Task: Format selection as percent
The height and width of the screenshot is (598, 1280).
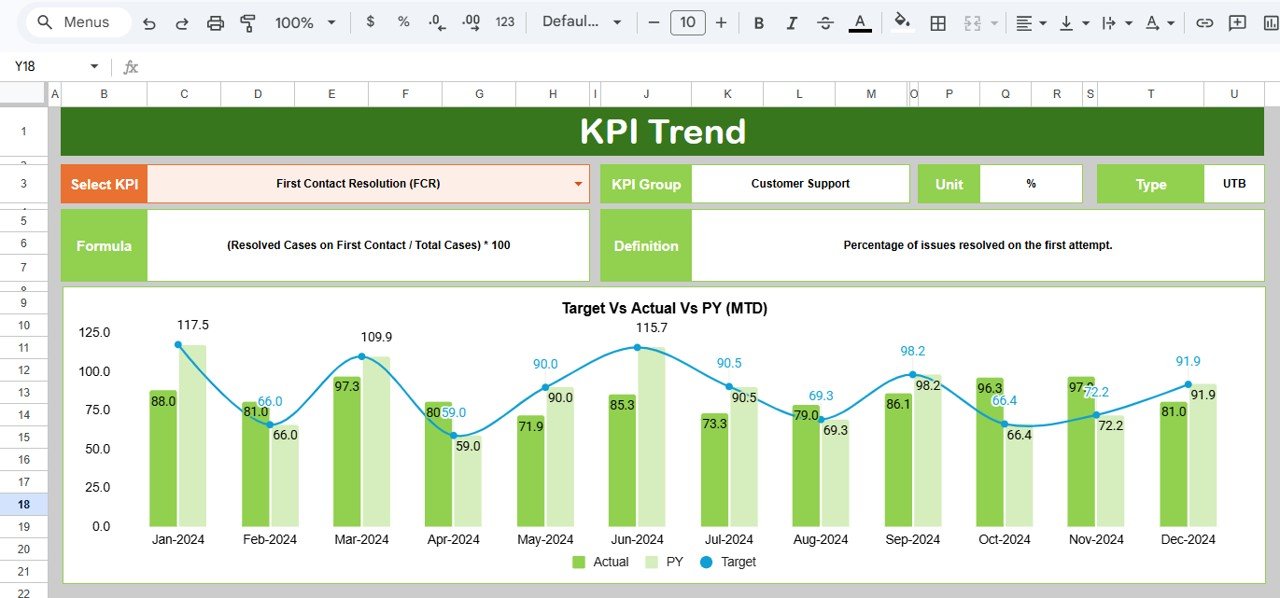Action: pos(403,22)
